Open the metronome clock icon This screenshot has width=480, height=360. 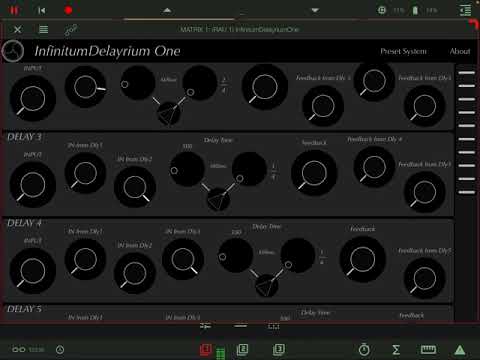point(60,349)
